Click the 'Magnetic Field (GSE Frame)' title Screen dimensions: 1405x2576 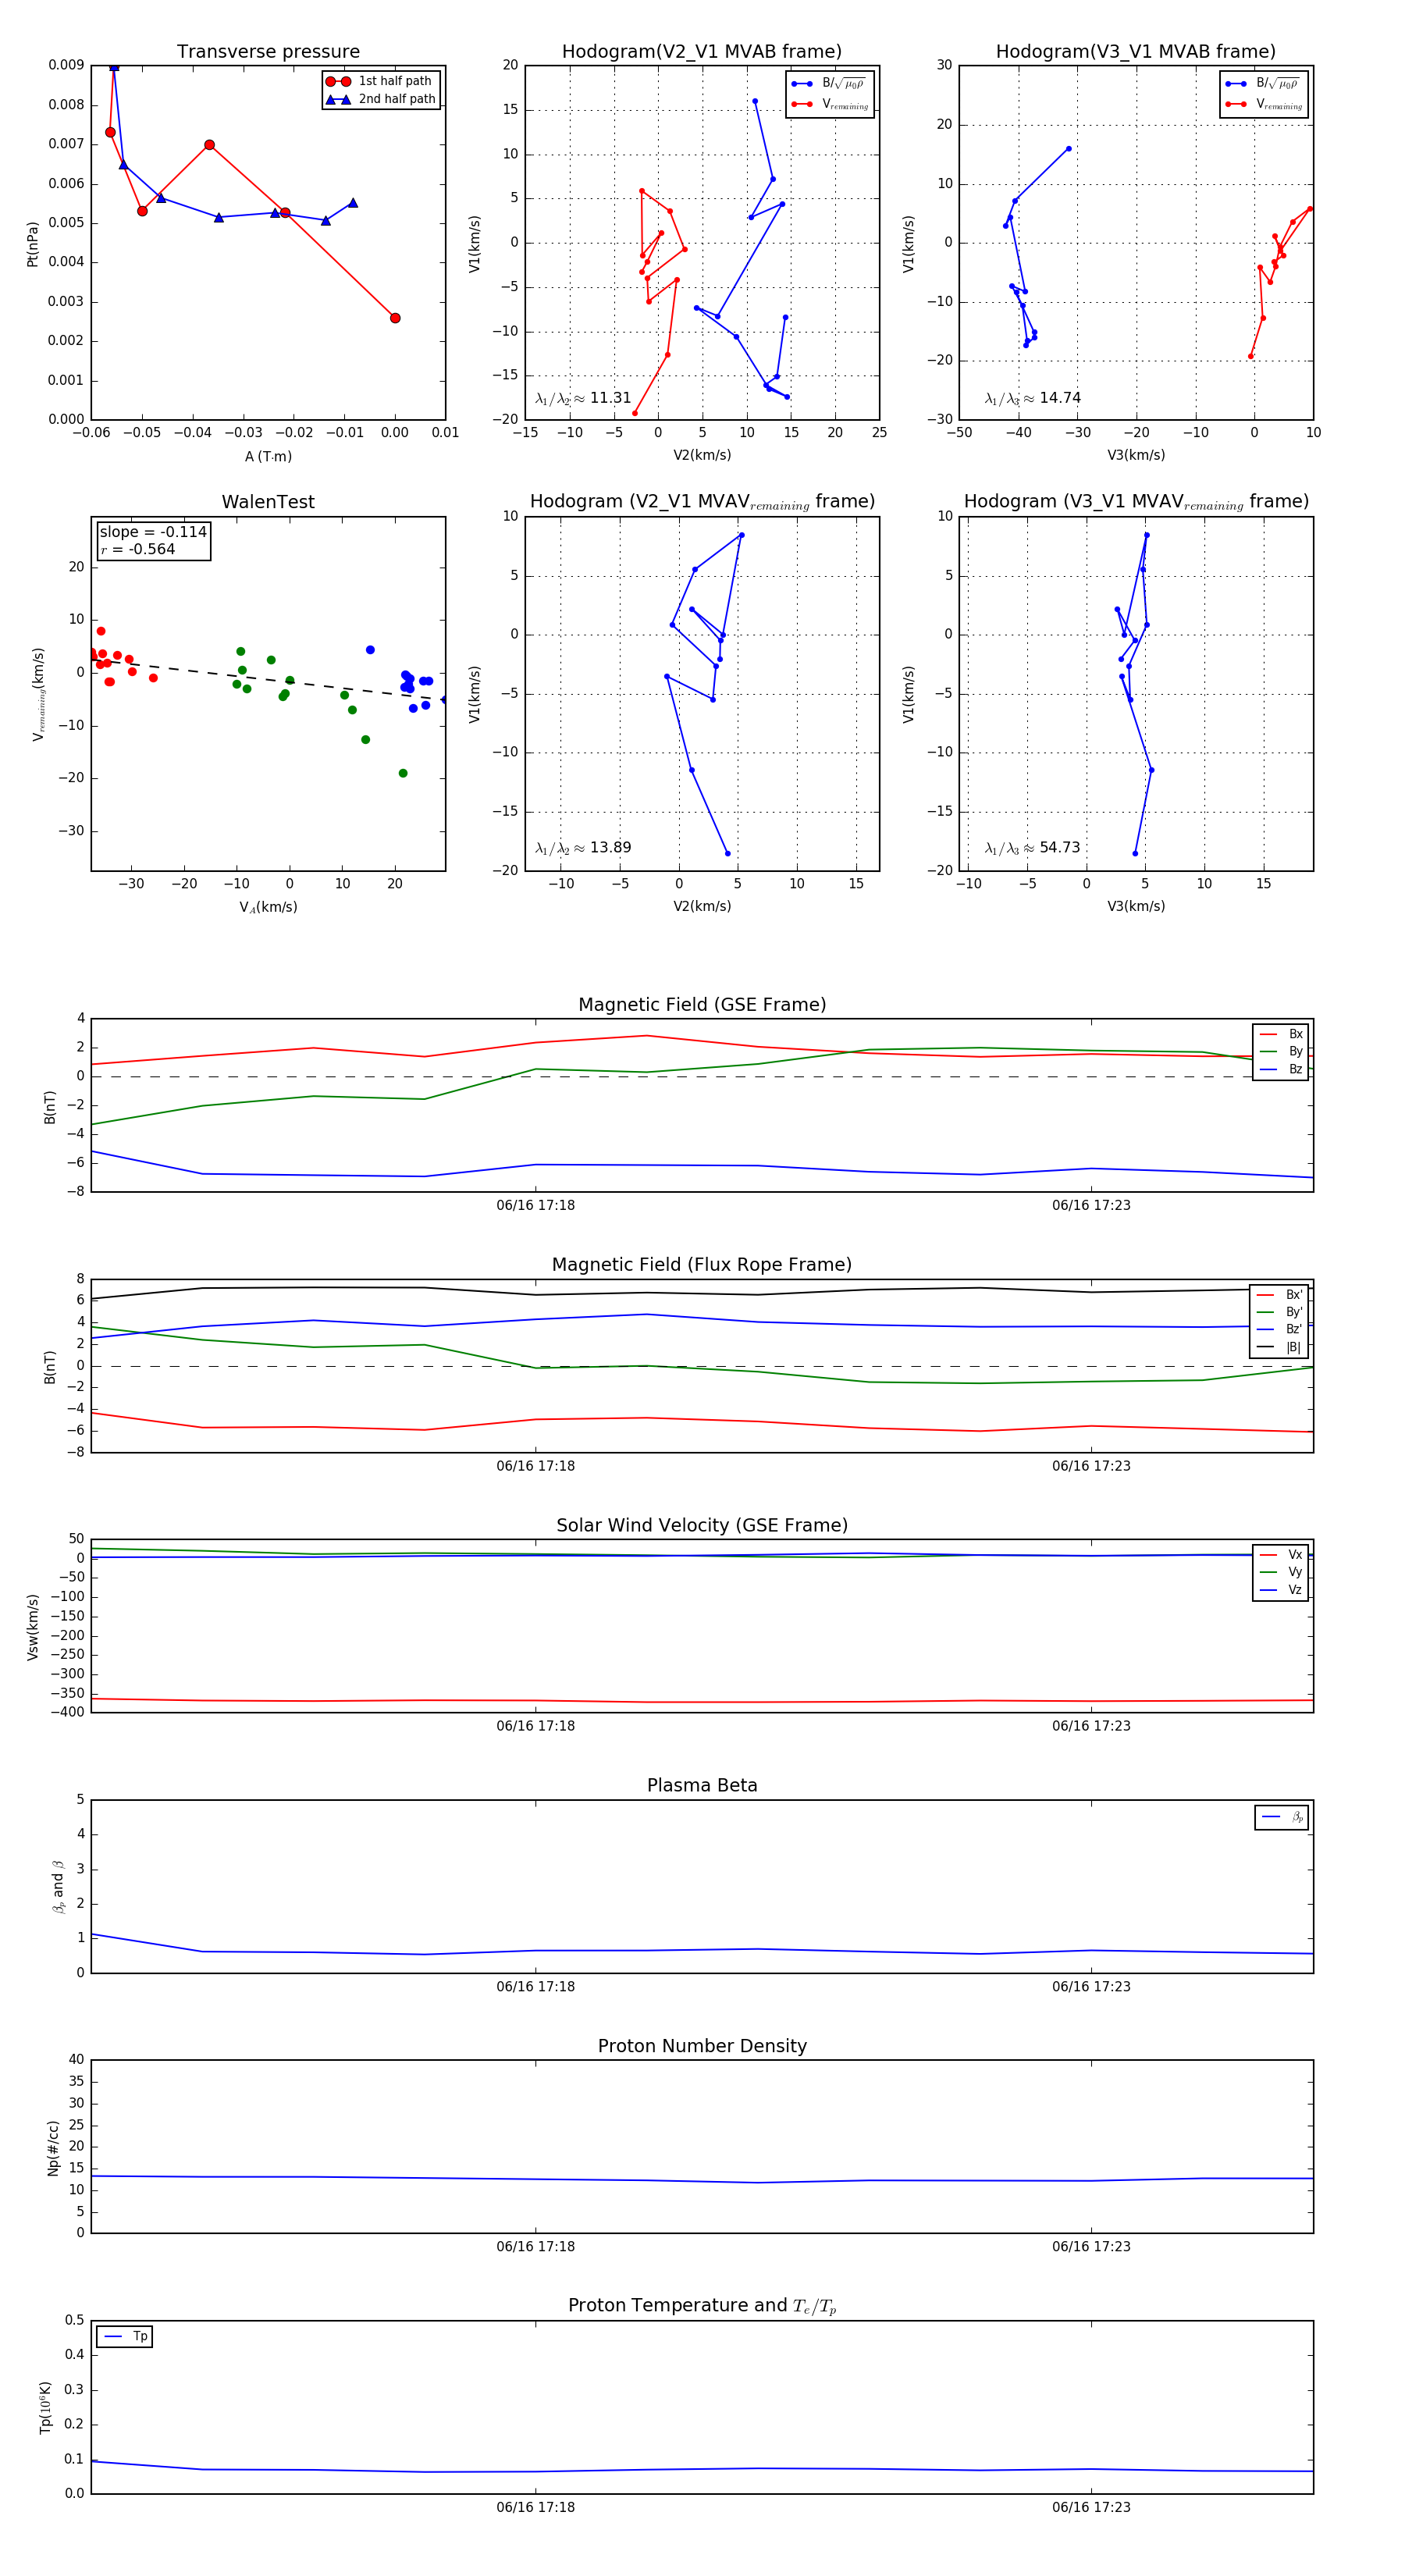pos(702,1005)
